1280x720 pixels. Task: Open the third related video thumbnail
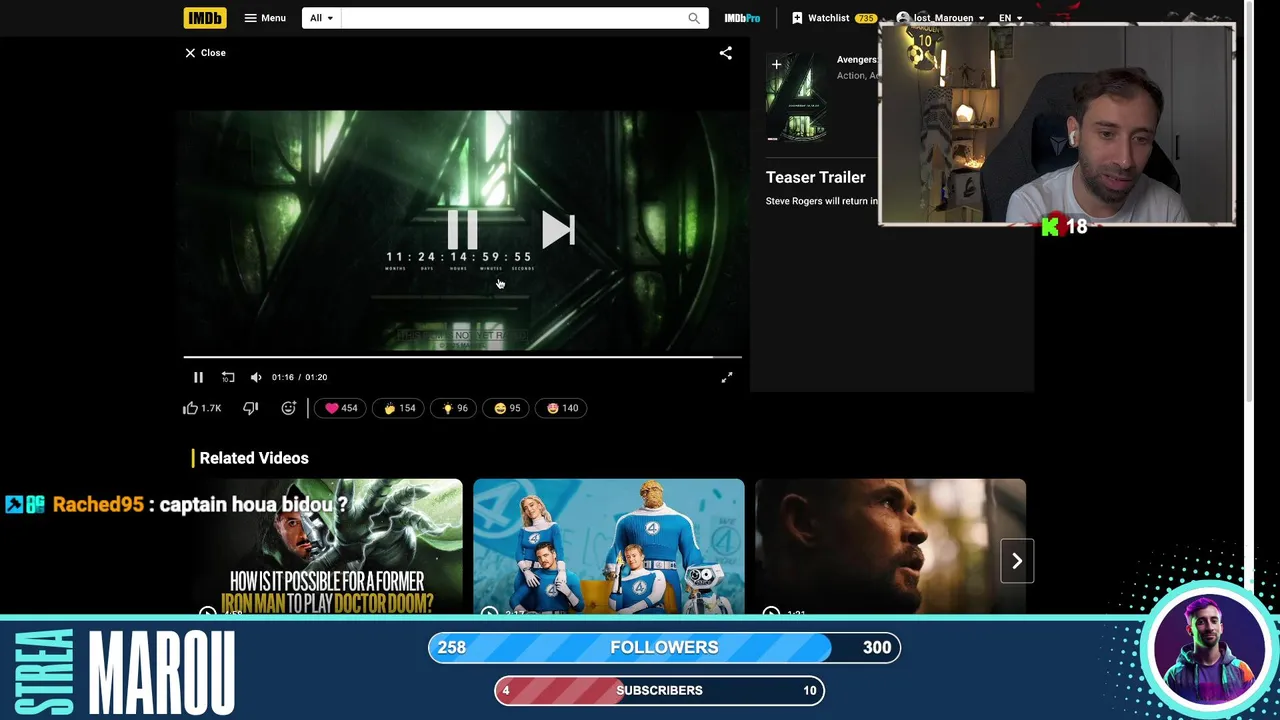pyautogui.click(x=890, y=547)
